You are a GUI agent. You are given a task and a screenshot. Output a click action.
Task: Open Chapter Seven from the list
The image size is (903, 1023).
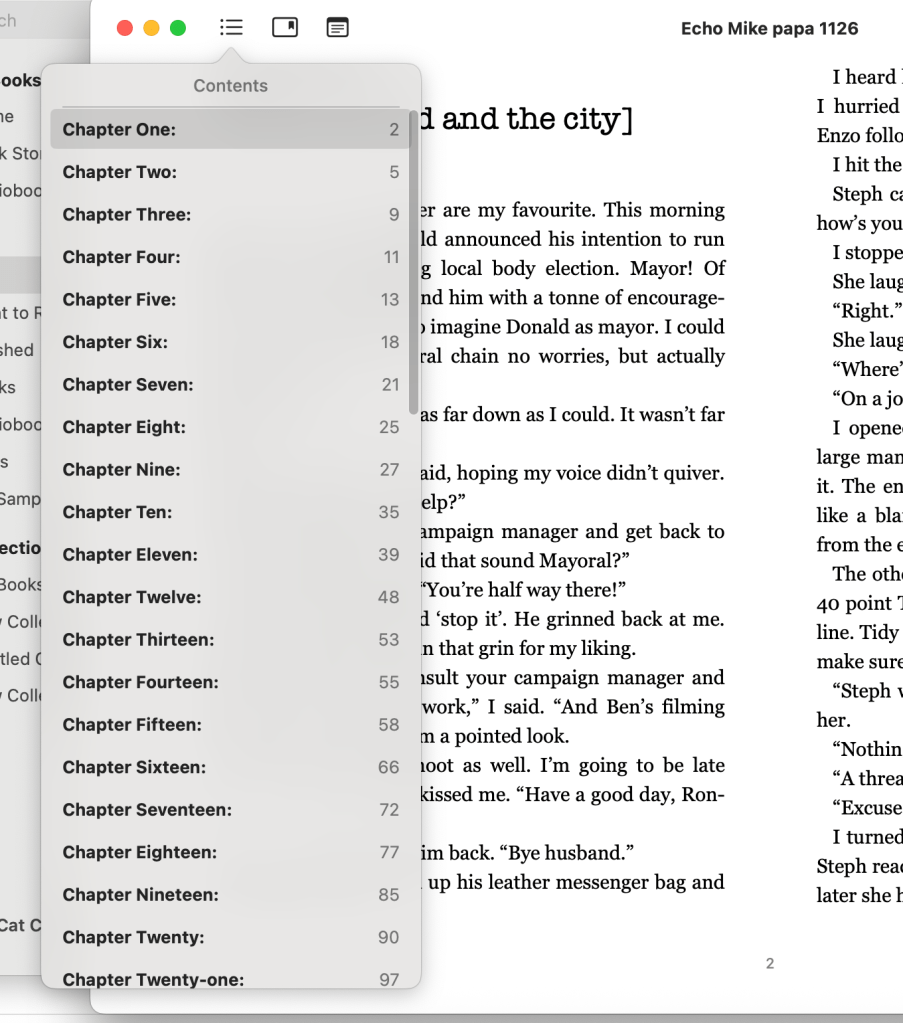click(128, 385)
